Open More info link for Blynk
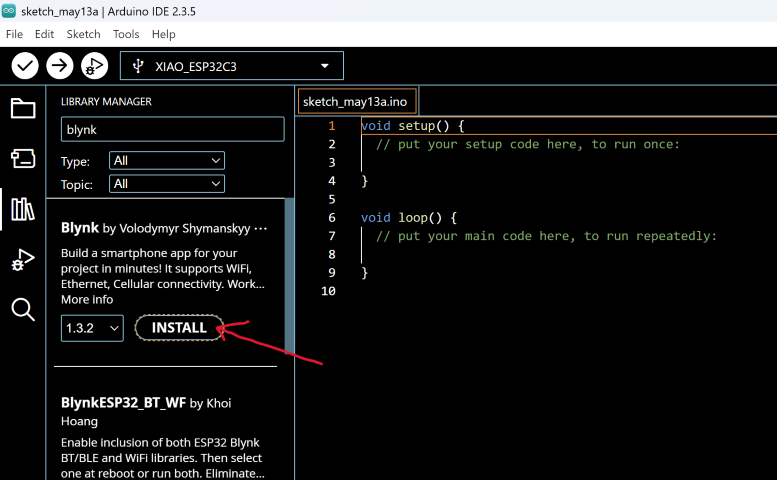 87,299
